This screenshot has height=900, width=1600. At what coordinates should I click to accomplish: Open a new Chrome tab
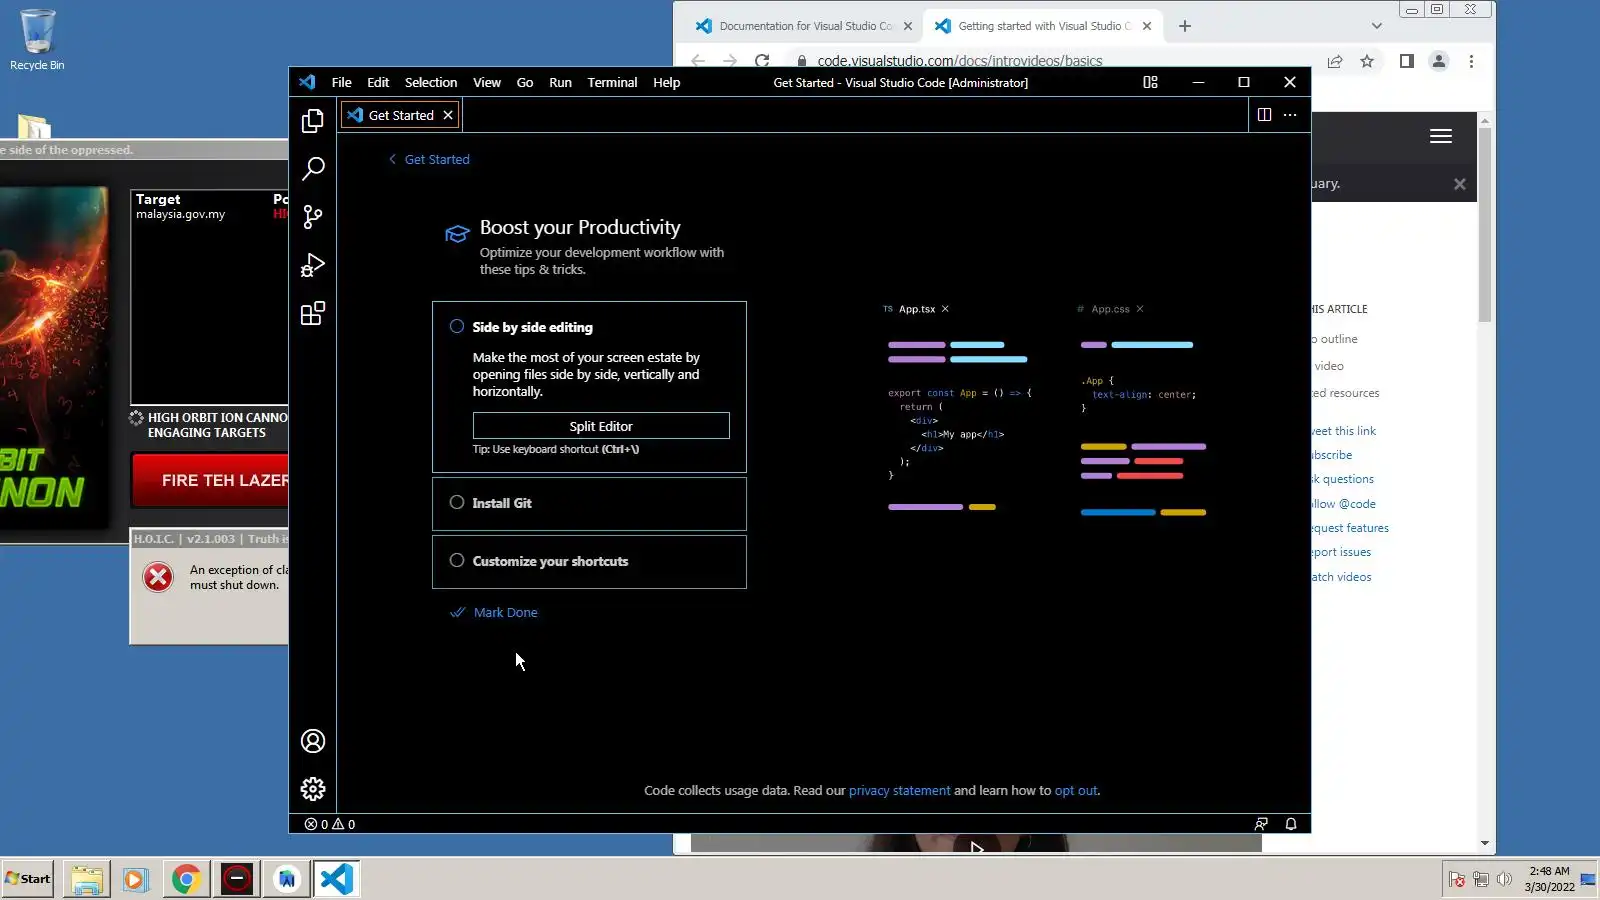[1185, 26]
